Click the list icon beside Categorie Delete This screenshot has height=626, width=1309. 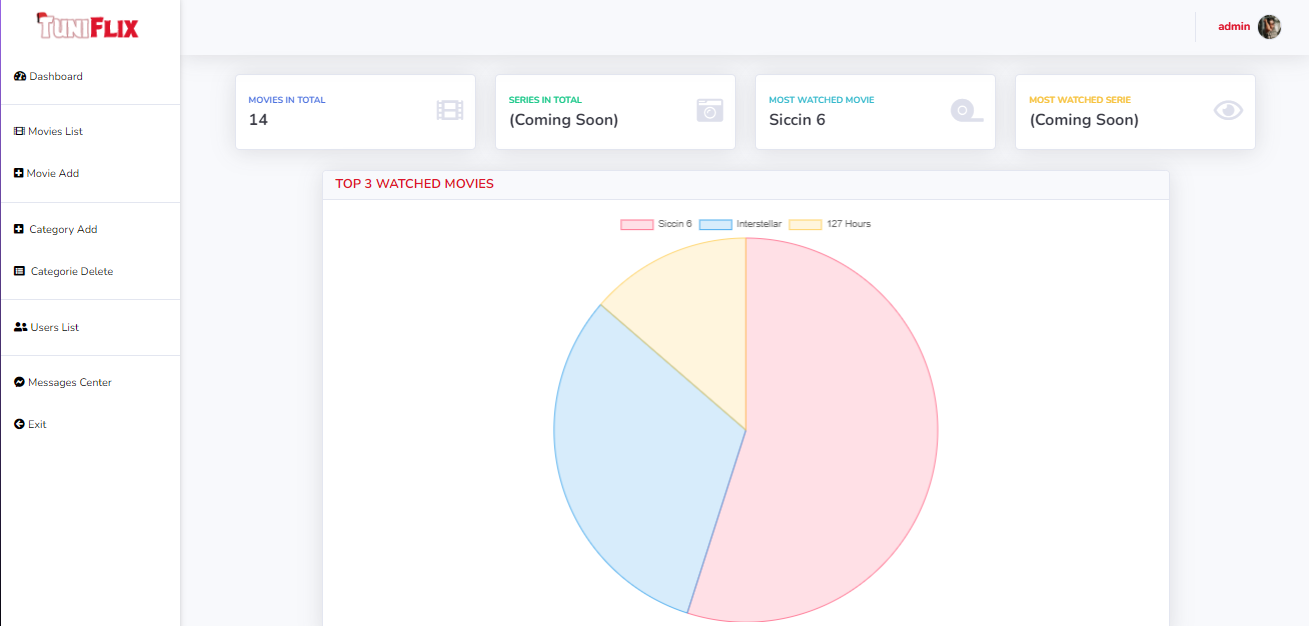[19, 272]
